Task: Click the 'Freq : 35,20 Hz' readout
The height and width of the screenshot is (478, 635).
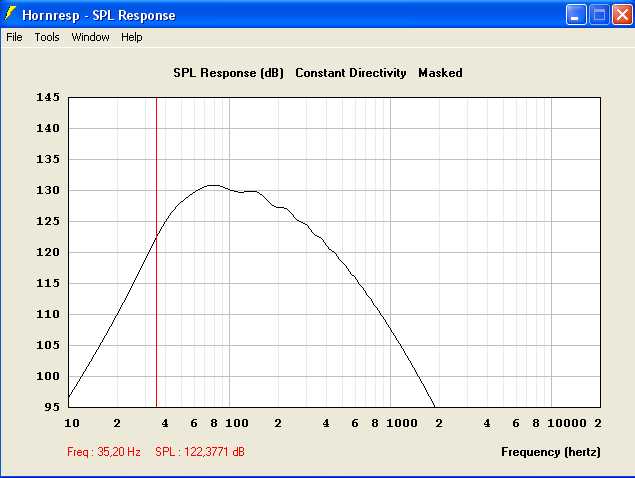Action: pyautogui.click(x=104, y=452)
